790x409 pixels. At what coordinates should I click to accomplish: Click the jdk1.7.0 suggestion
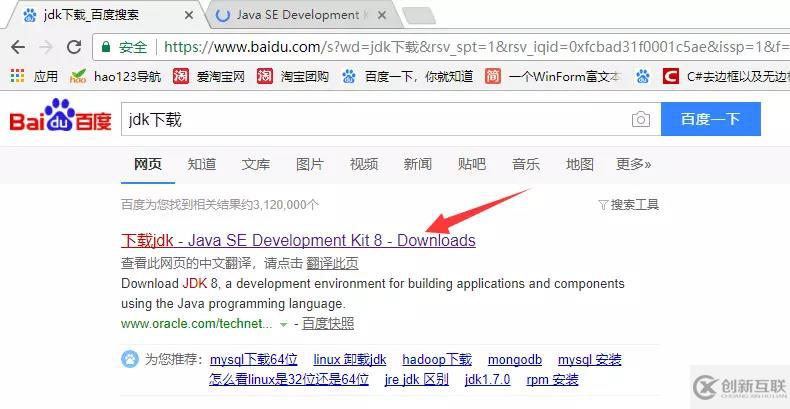[487, 379]
